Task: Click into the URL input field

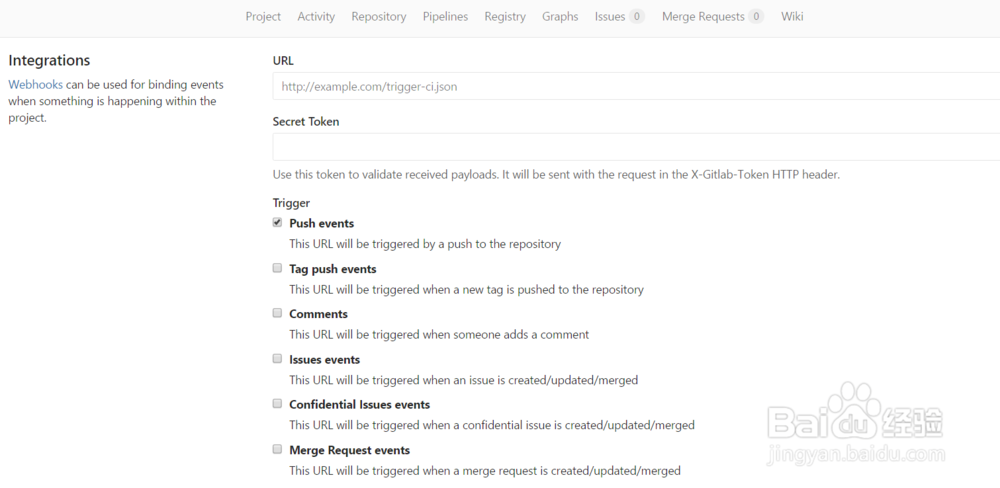Action: coord(635,87)
